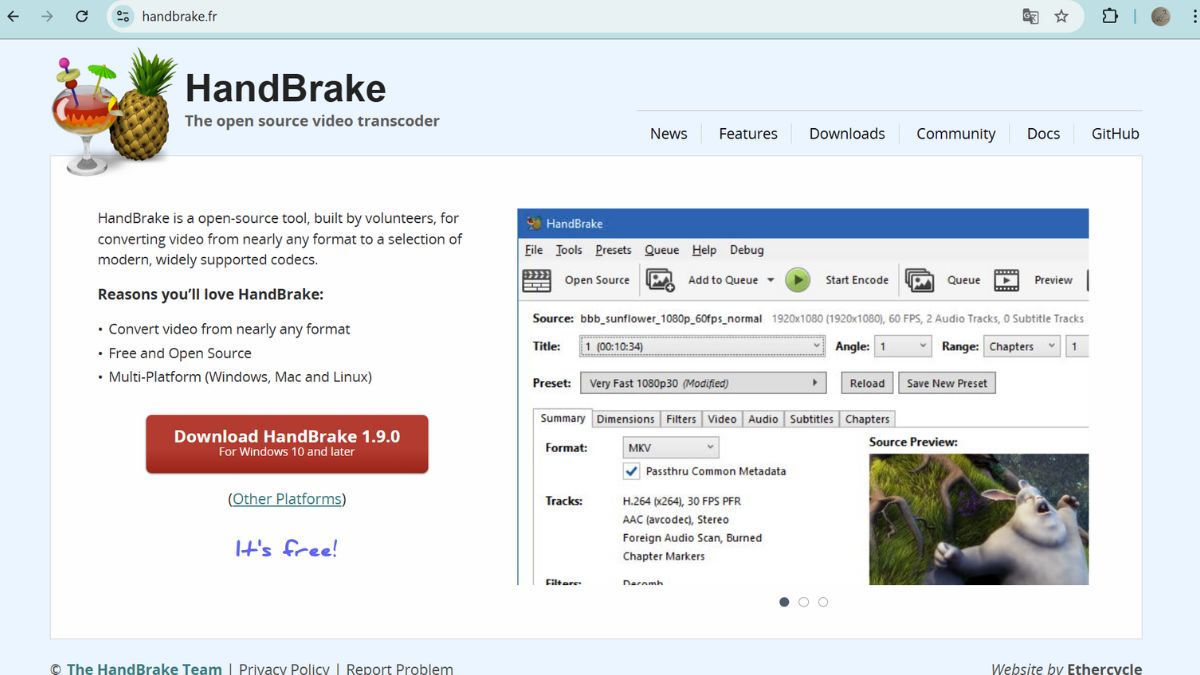Switch to the Filters tab

(x=681, y=419)
